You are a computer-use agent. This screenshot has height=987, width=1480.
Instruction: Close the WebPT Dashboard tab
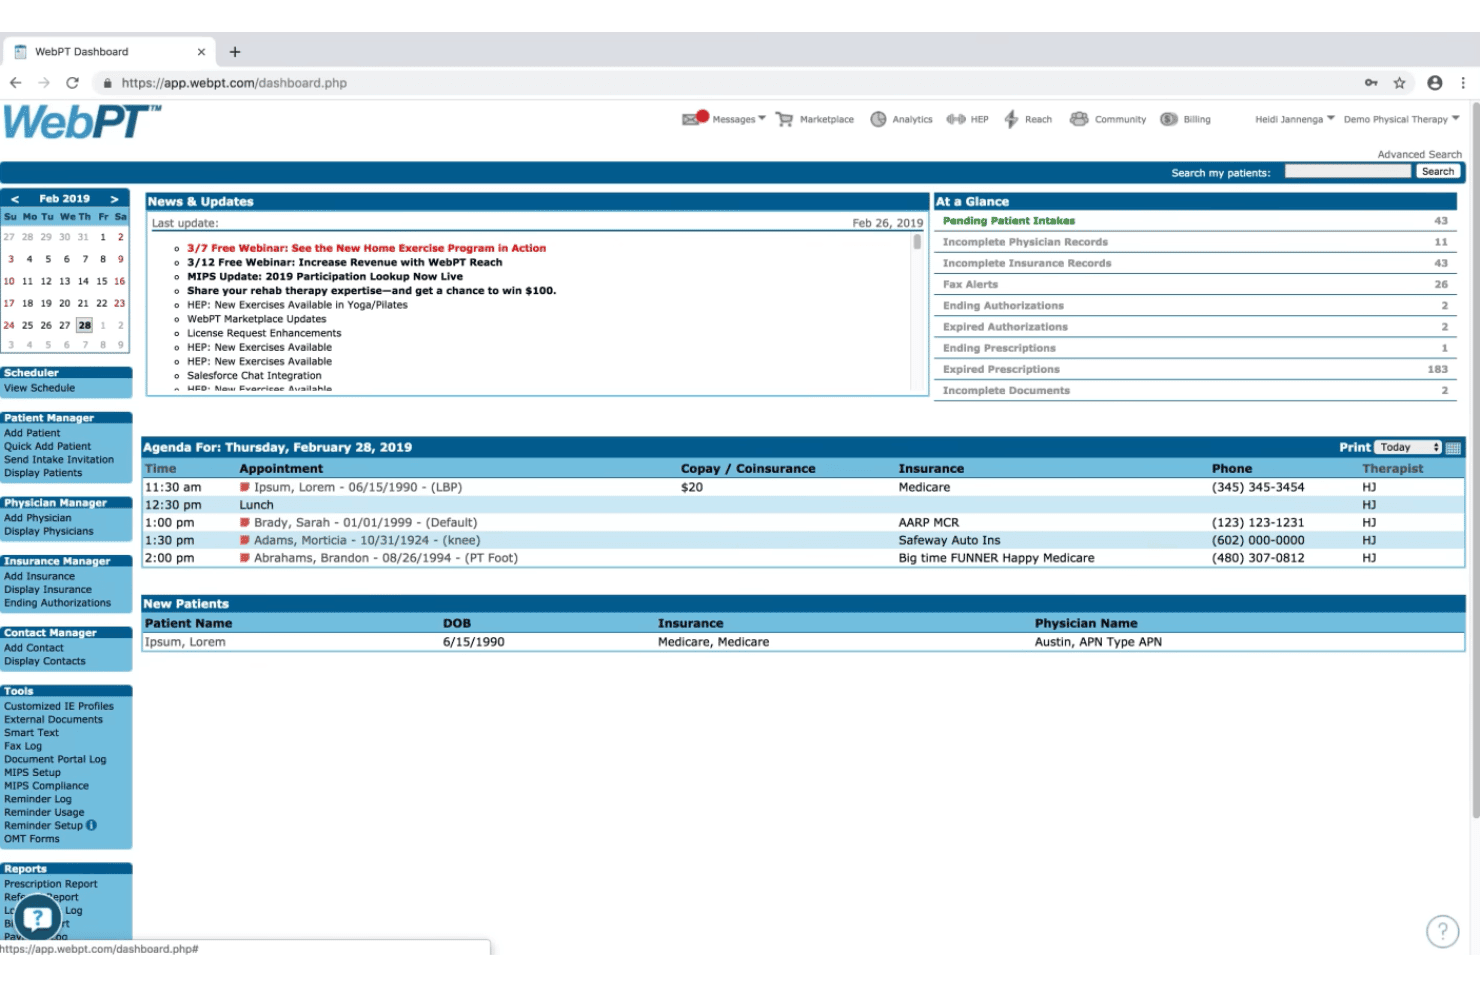pyautogui.click(x=201, y=52)
